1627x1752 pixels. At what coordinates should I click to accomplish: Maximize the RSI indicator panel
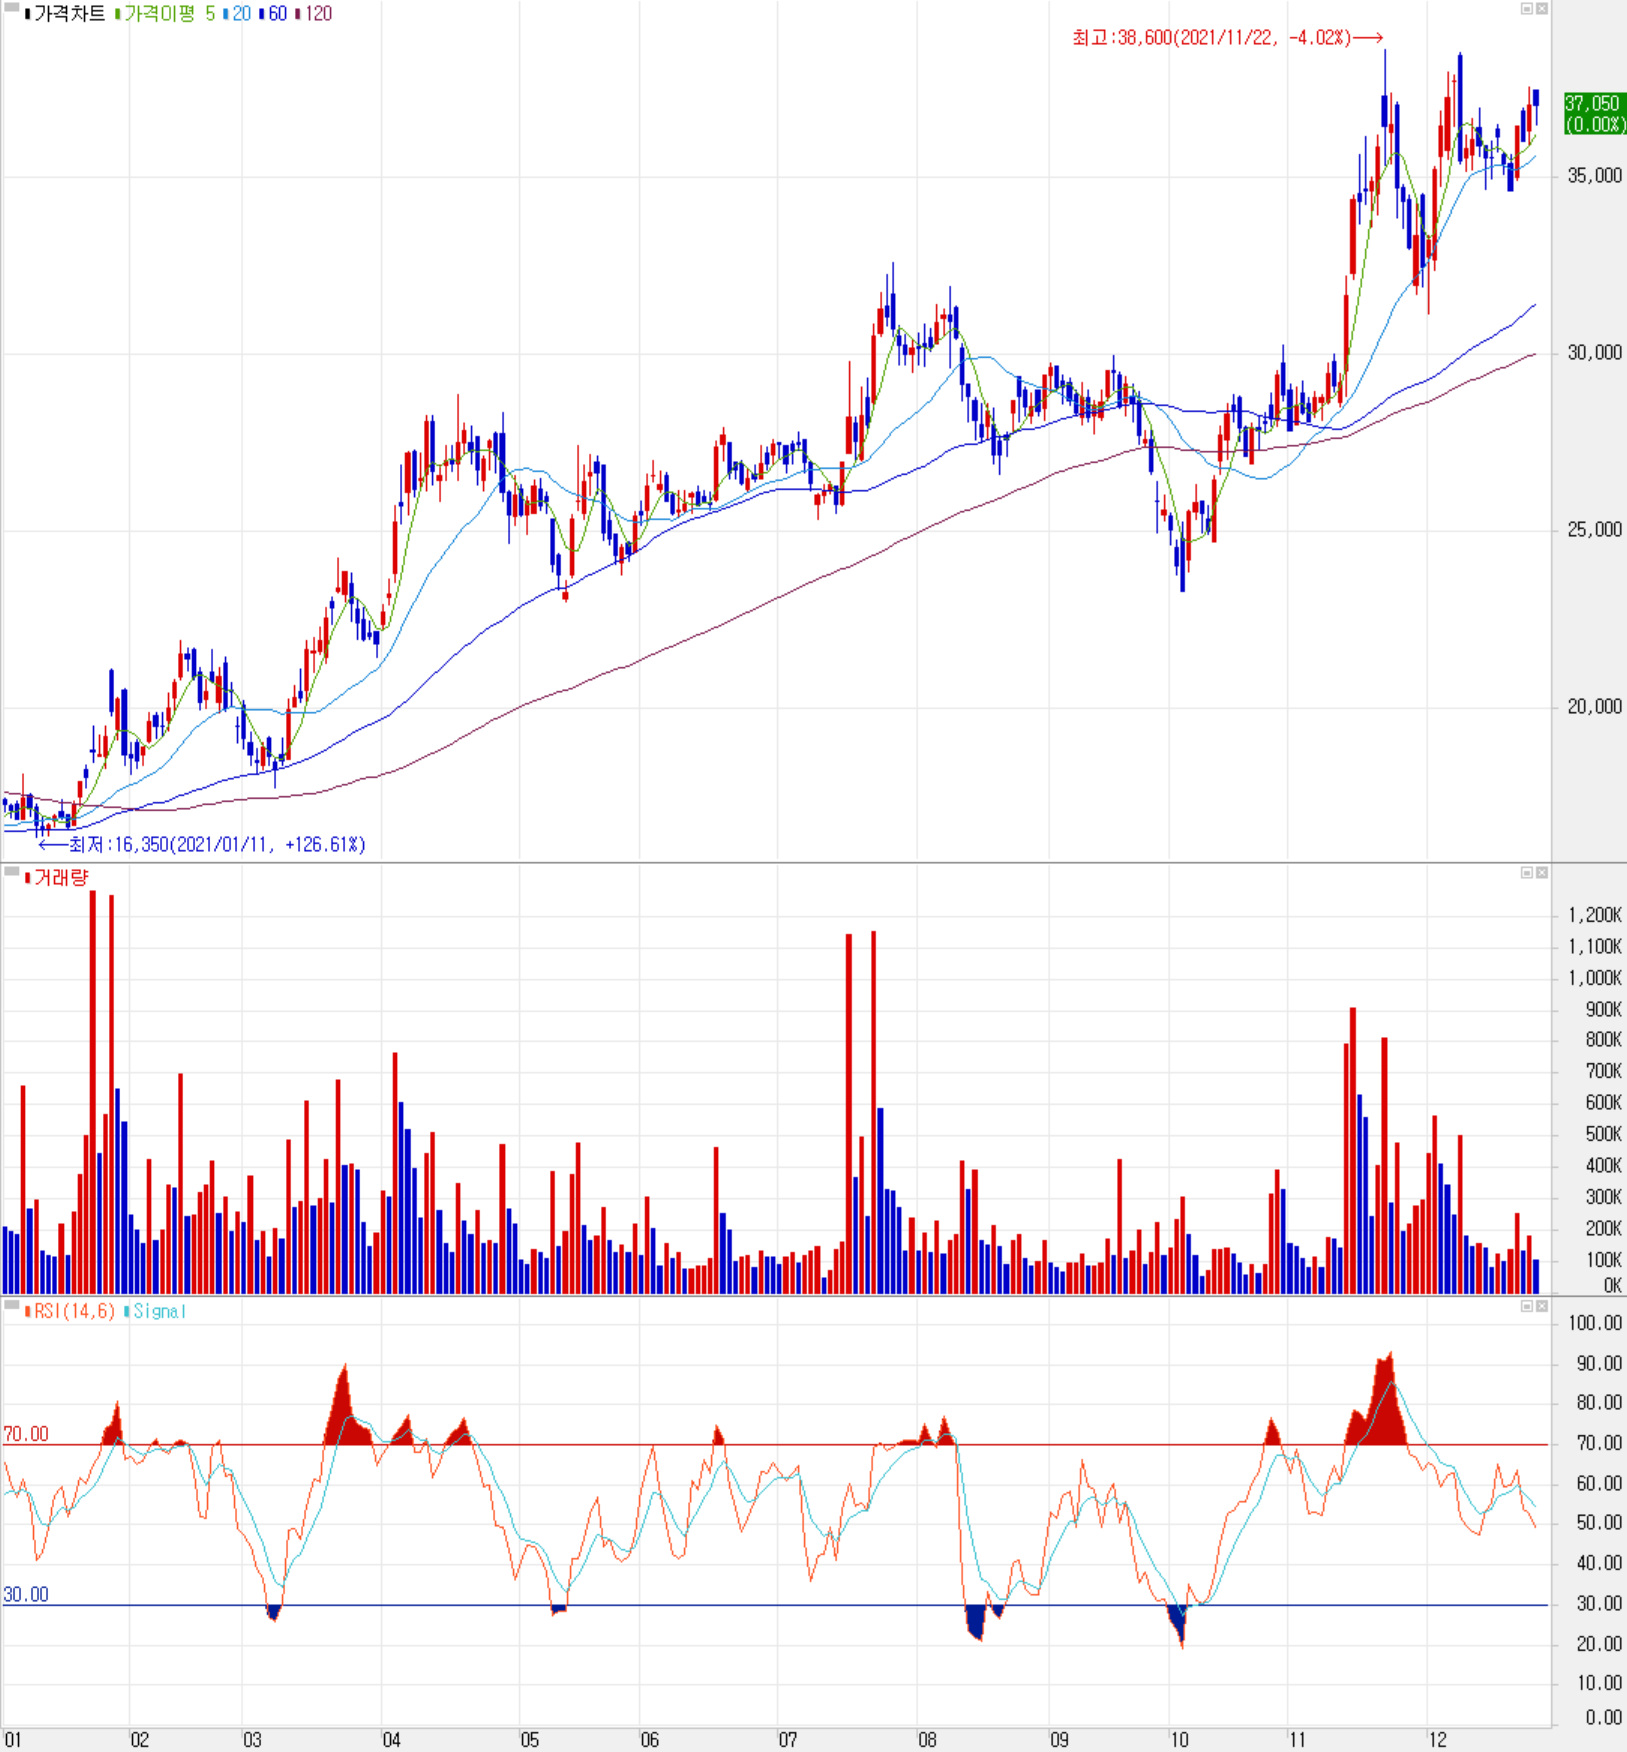pyautogui.click(x=1526, y=1306)
